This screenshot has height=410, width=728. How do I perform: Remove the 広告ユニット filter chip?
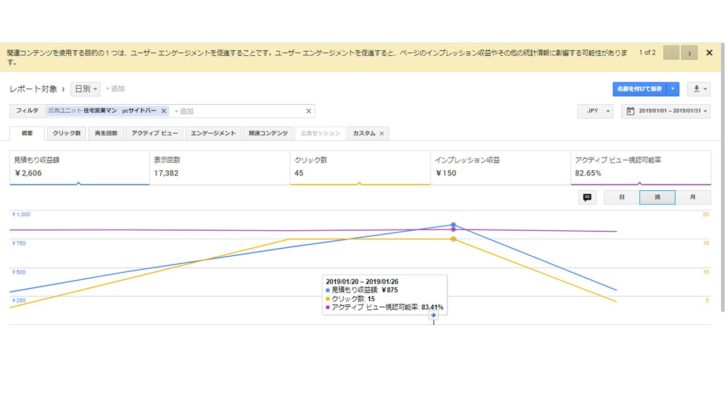(x=163, y=111)
